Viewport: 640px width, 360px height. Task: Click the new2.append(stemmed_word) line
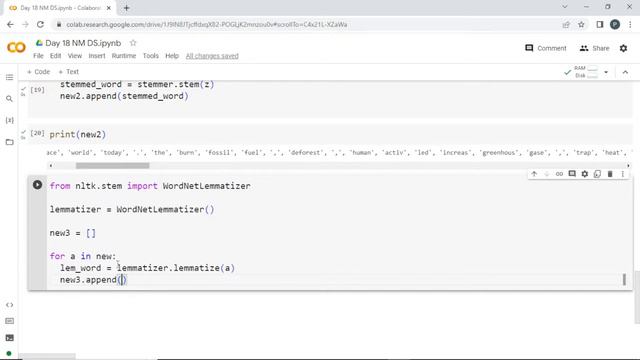[124, 96]
